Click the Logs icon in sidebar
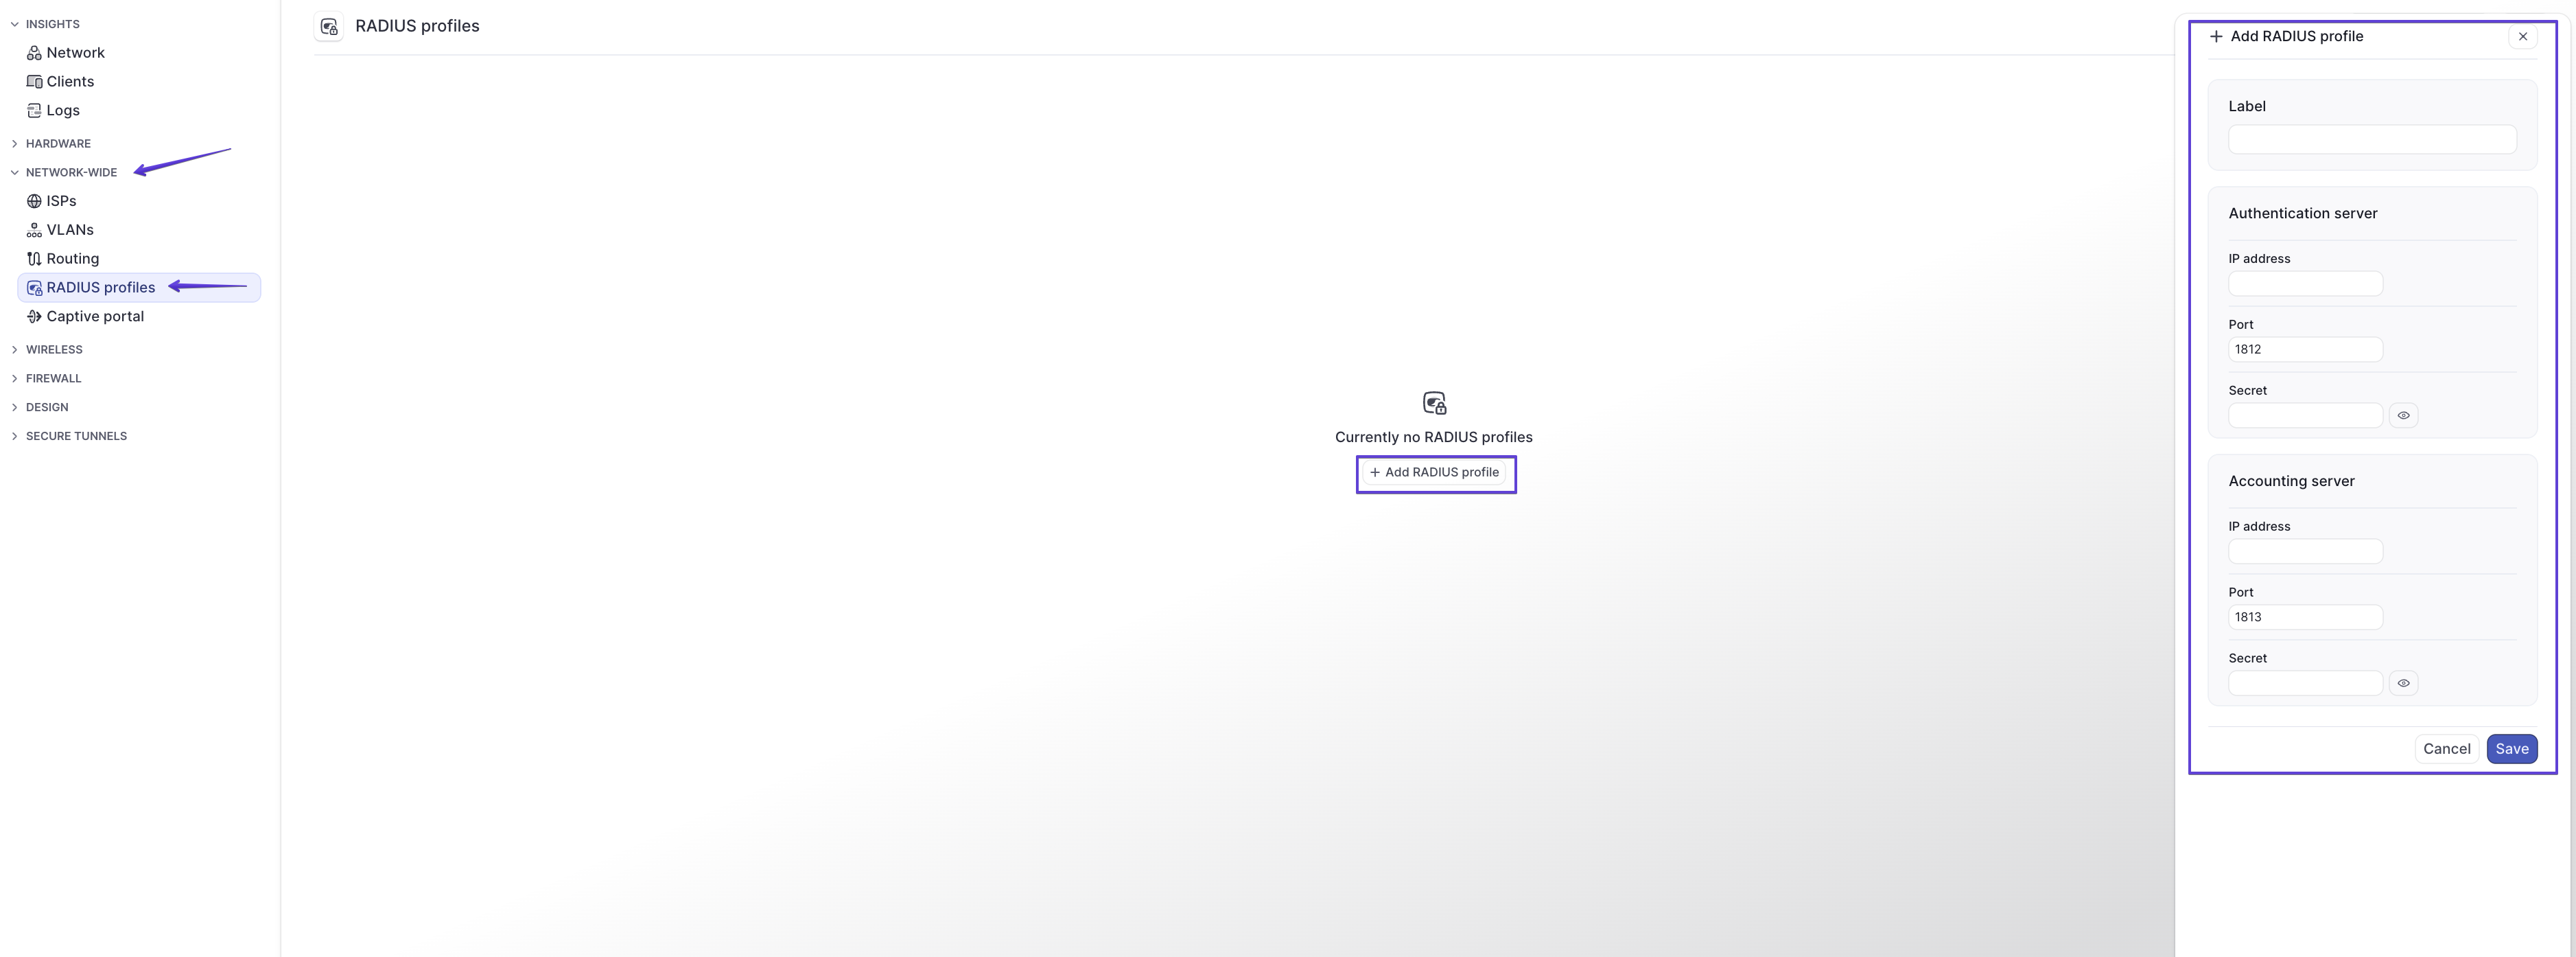 click(34, 111)
